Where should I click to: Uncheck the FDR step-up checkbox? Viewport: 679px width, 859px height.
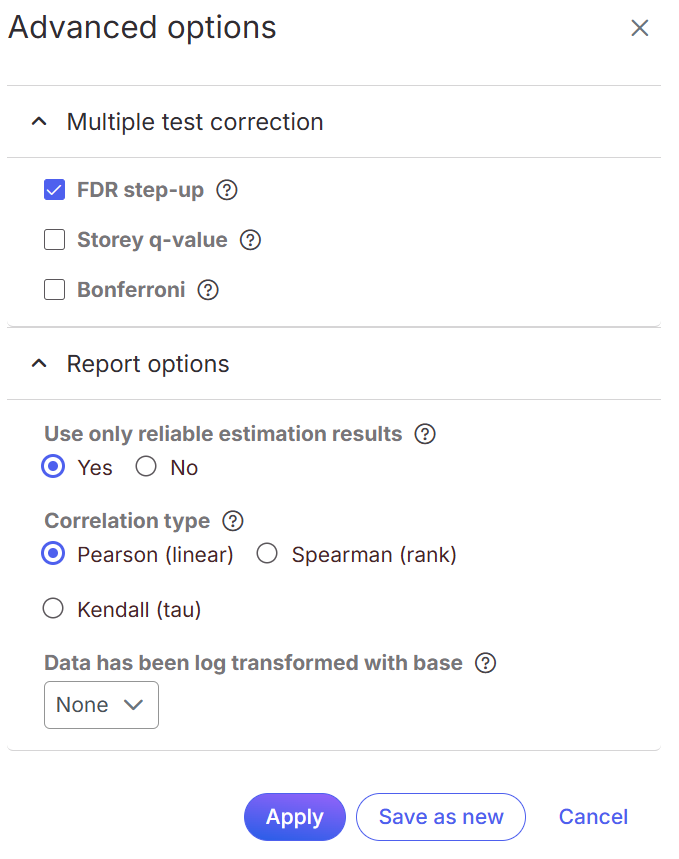pyautogui.click(x=54, y=190)
